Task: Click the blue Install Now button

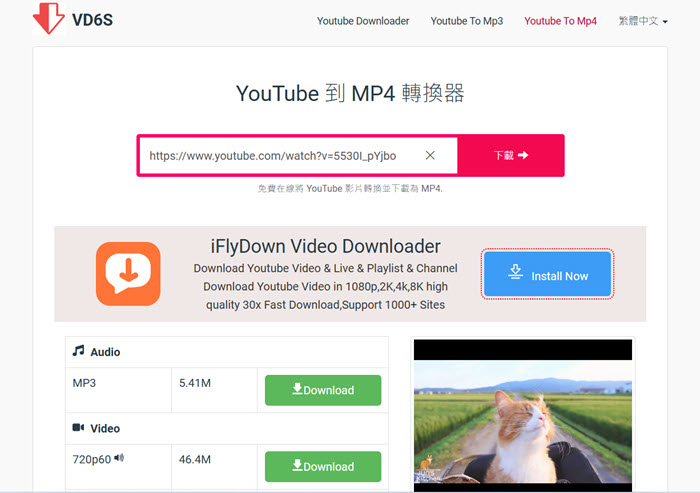Action: coord(547,274)
